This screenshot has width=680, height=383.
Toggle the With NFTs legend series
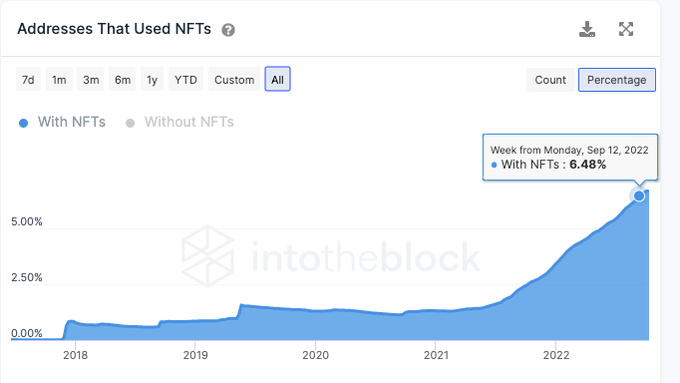click(62, 122)
